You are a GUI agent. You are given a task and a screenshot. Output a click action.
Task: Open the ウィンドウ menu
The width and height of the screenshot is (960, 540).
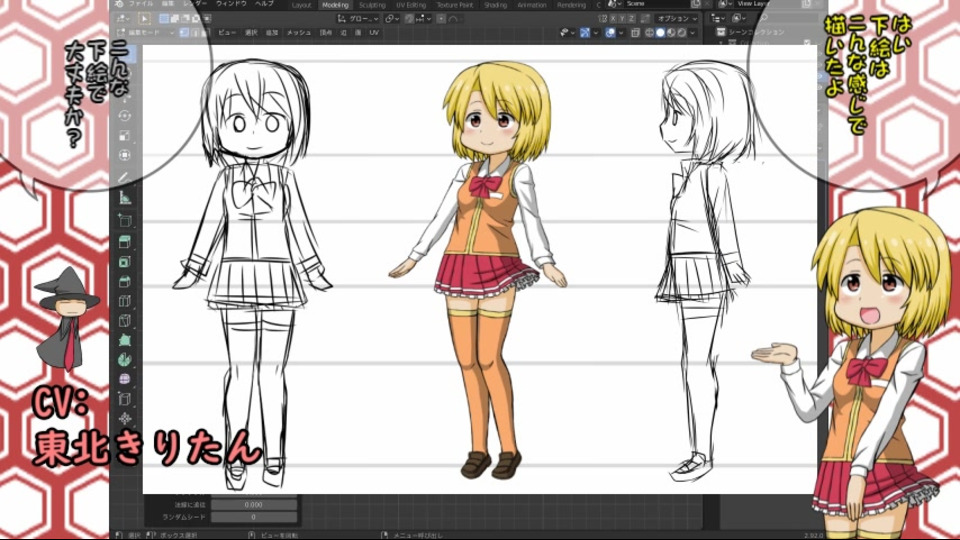tap(231, 4)
